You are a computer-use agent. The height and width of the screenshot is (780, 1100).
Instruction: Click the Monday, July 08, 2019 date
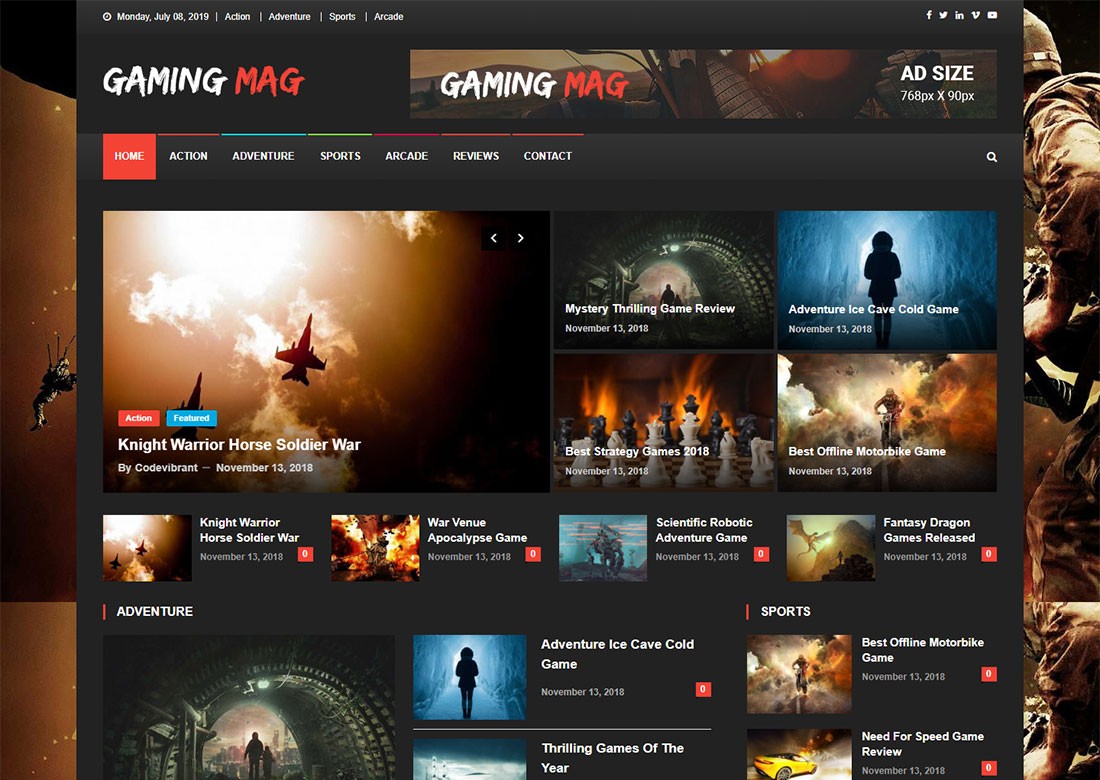[x=162, y=17]
